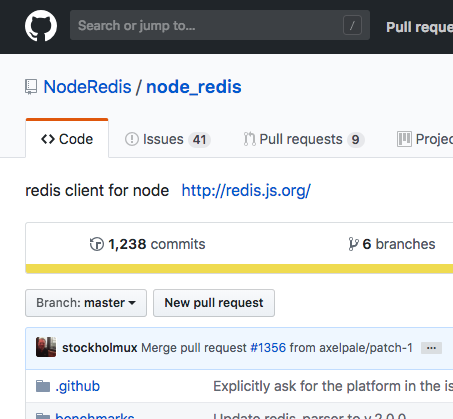Switch to the Issues tab
Image resolution: width=453 pixels, height=419 pixels.
pyautogui.click(x=168, y=139)
